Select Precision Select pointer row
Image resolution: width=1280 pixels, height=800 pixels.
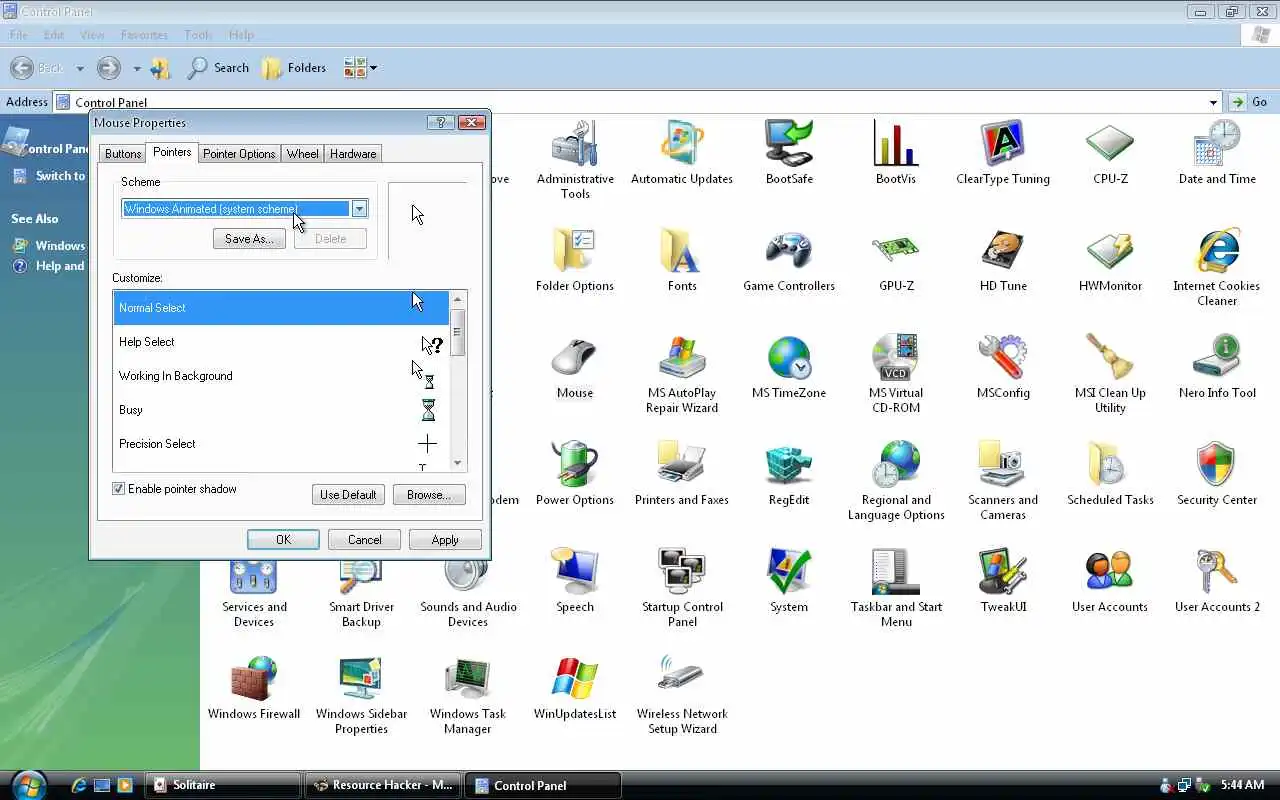[282, 444]
